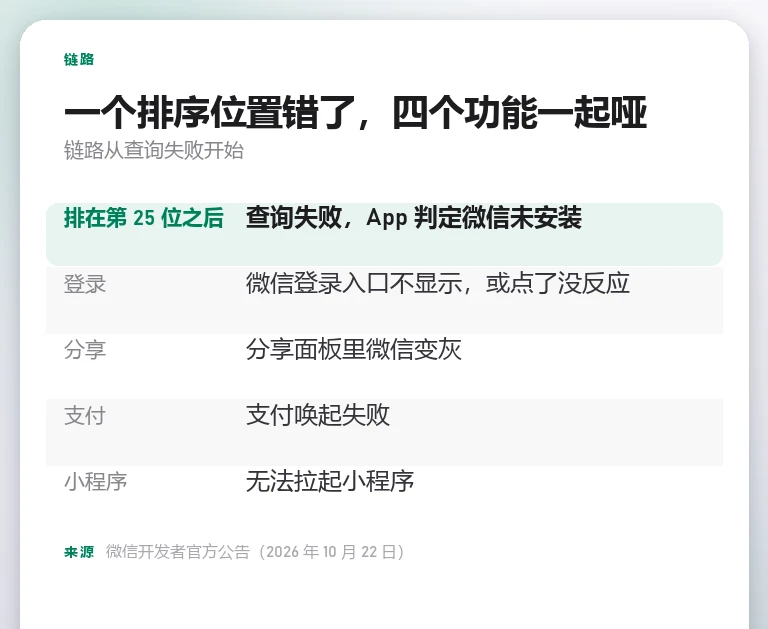Click the '分享' row label
The width and height of the screenshot is (768, 629).
point(85,350)
